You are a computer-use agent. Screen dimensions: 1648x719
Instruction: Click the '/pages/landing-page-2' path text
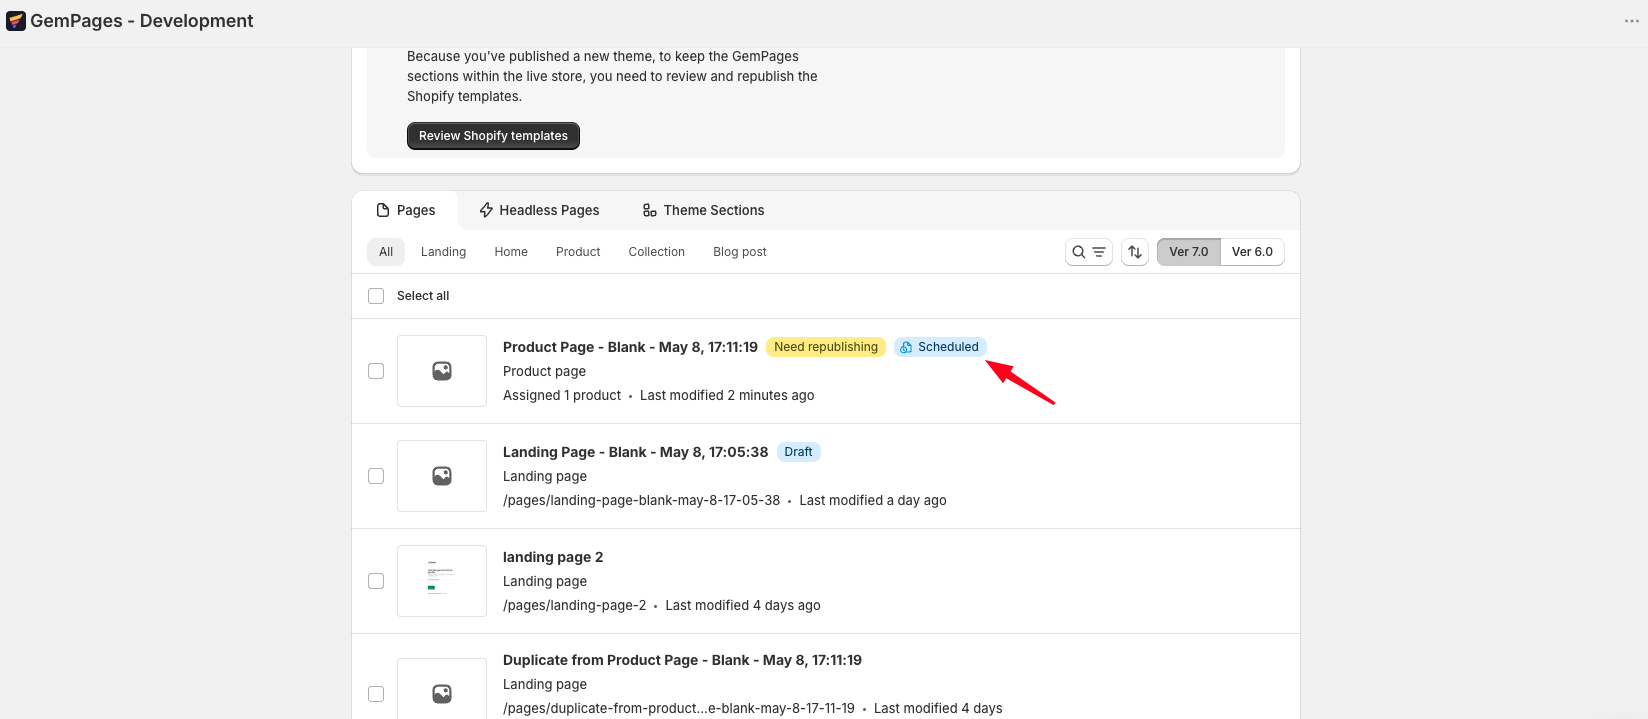pyautogui.click(x=575, y=605)
